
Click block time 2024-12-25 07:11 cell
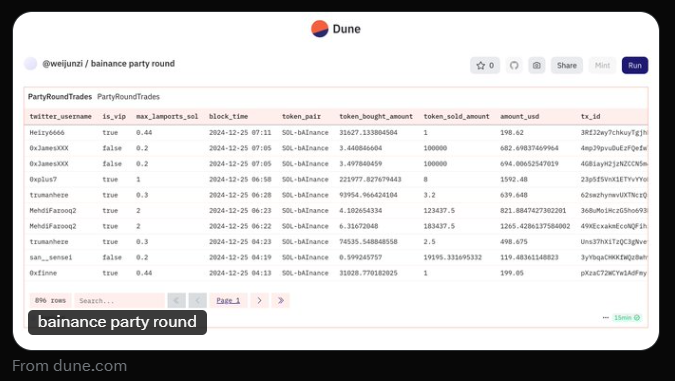click(240, 133)
